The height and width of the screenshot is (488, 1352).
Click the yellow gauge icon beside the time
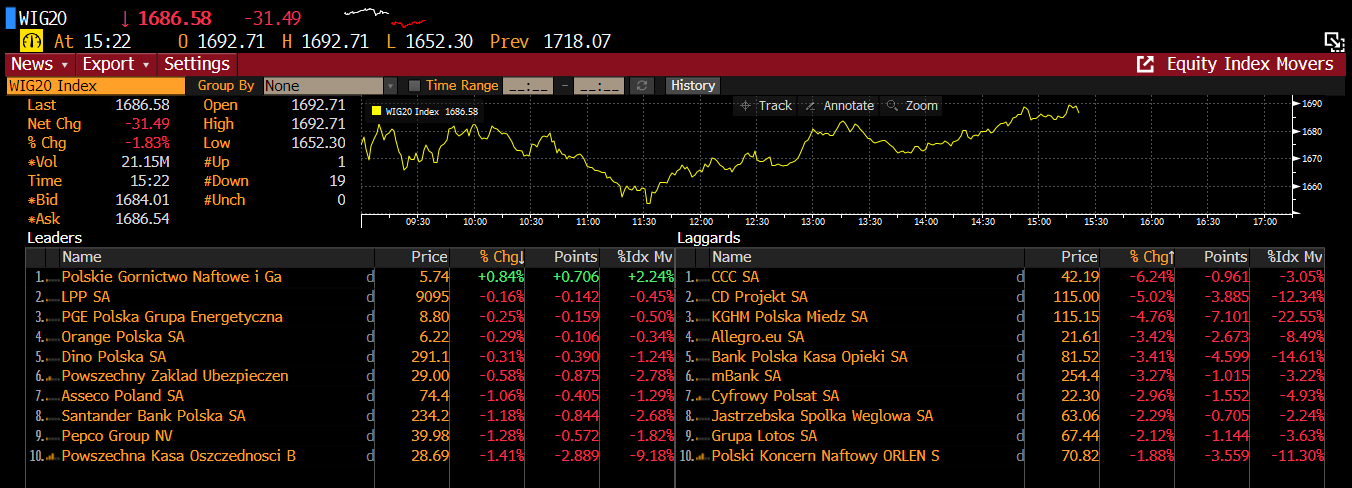(x=32, y=41)
